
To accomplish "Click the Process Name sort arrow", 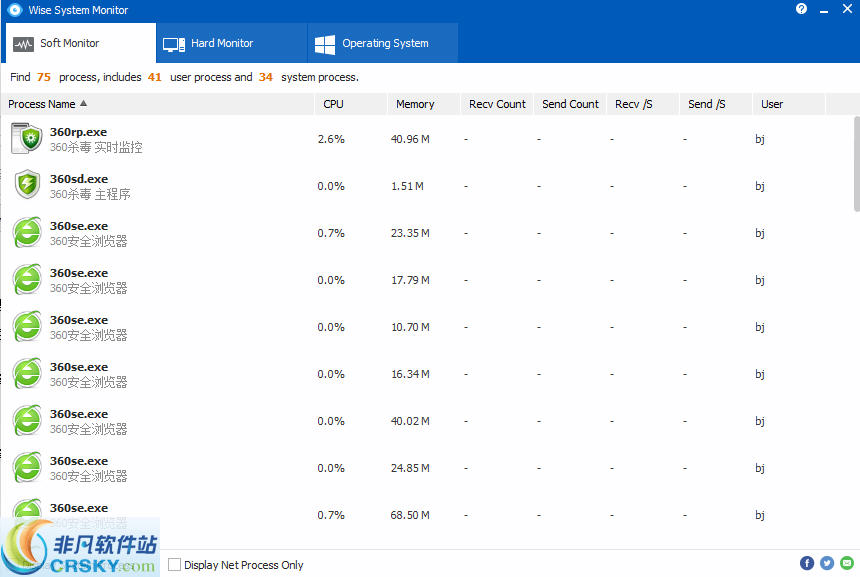I will point(84,103).
